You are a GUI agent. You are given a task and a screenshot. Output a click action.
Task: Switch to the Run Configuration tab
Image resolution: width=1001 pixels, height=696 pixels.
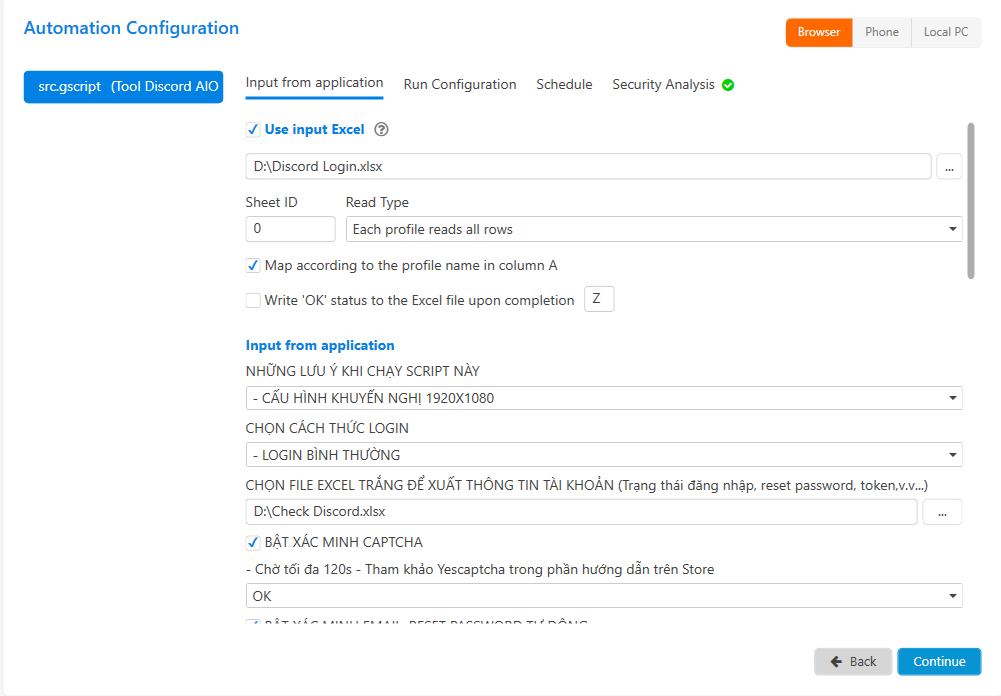click(460, 85)
